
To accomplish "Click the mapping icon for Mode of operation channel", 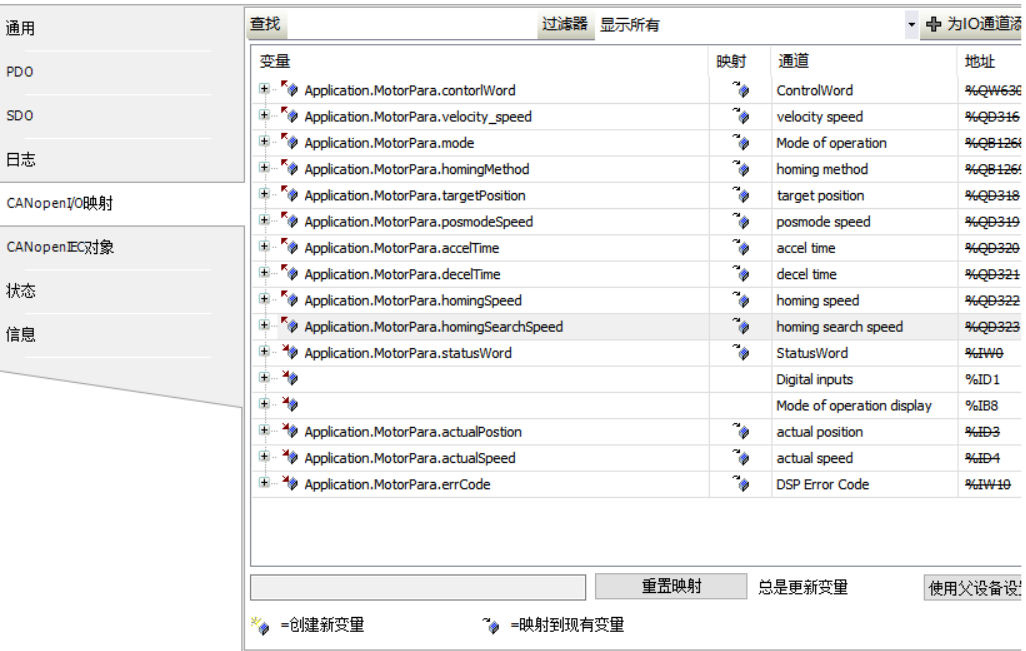I will (741, 141).
